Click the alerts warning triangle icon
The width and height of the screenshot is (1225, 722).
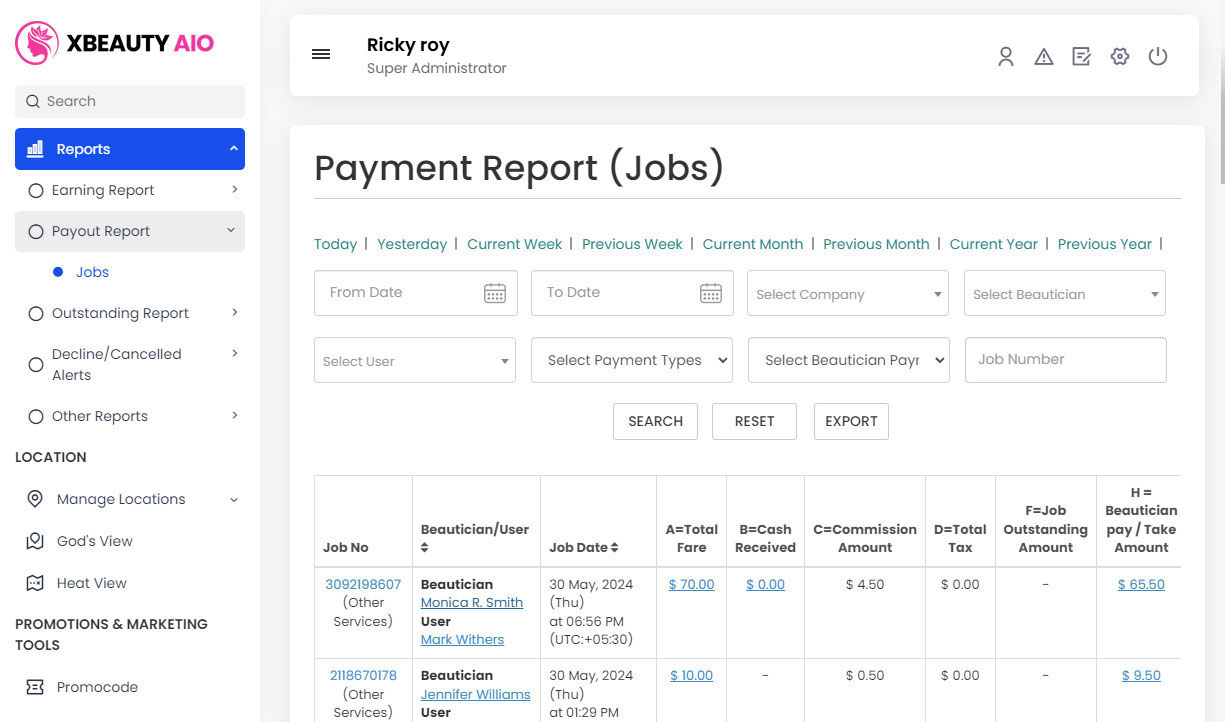(1044, 57)
